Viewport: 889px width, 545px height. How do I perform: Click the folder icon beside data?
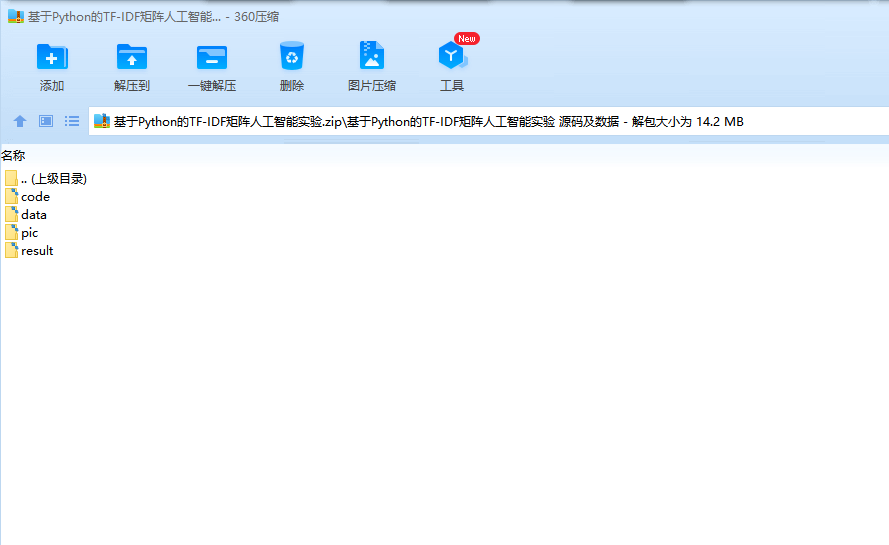[11, 215]
